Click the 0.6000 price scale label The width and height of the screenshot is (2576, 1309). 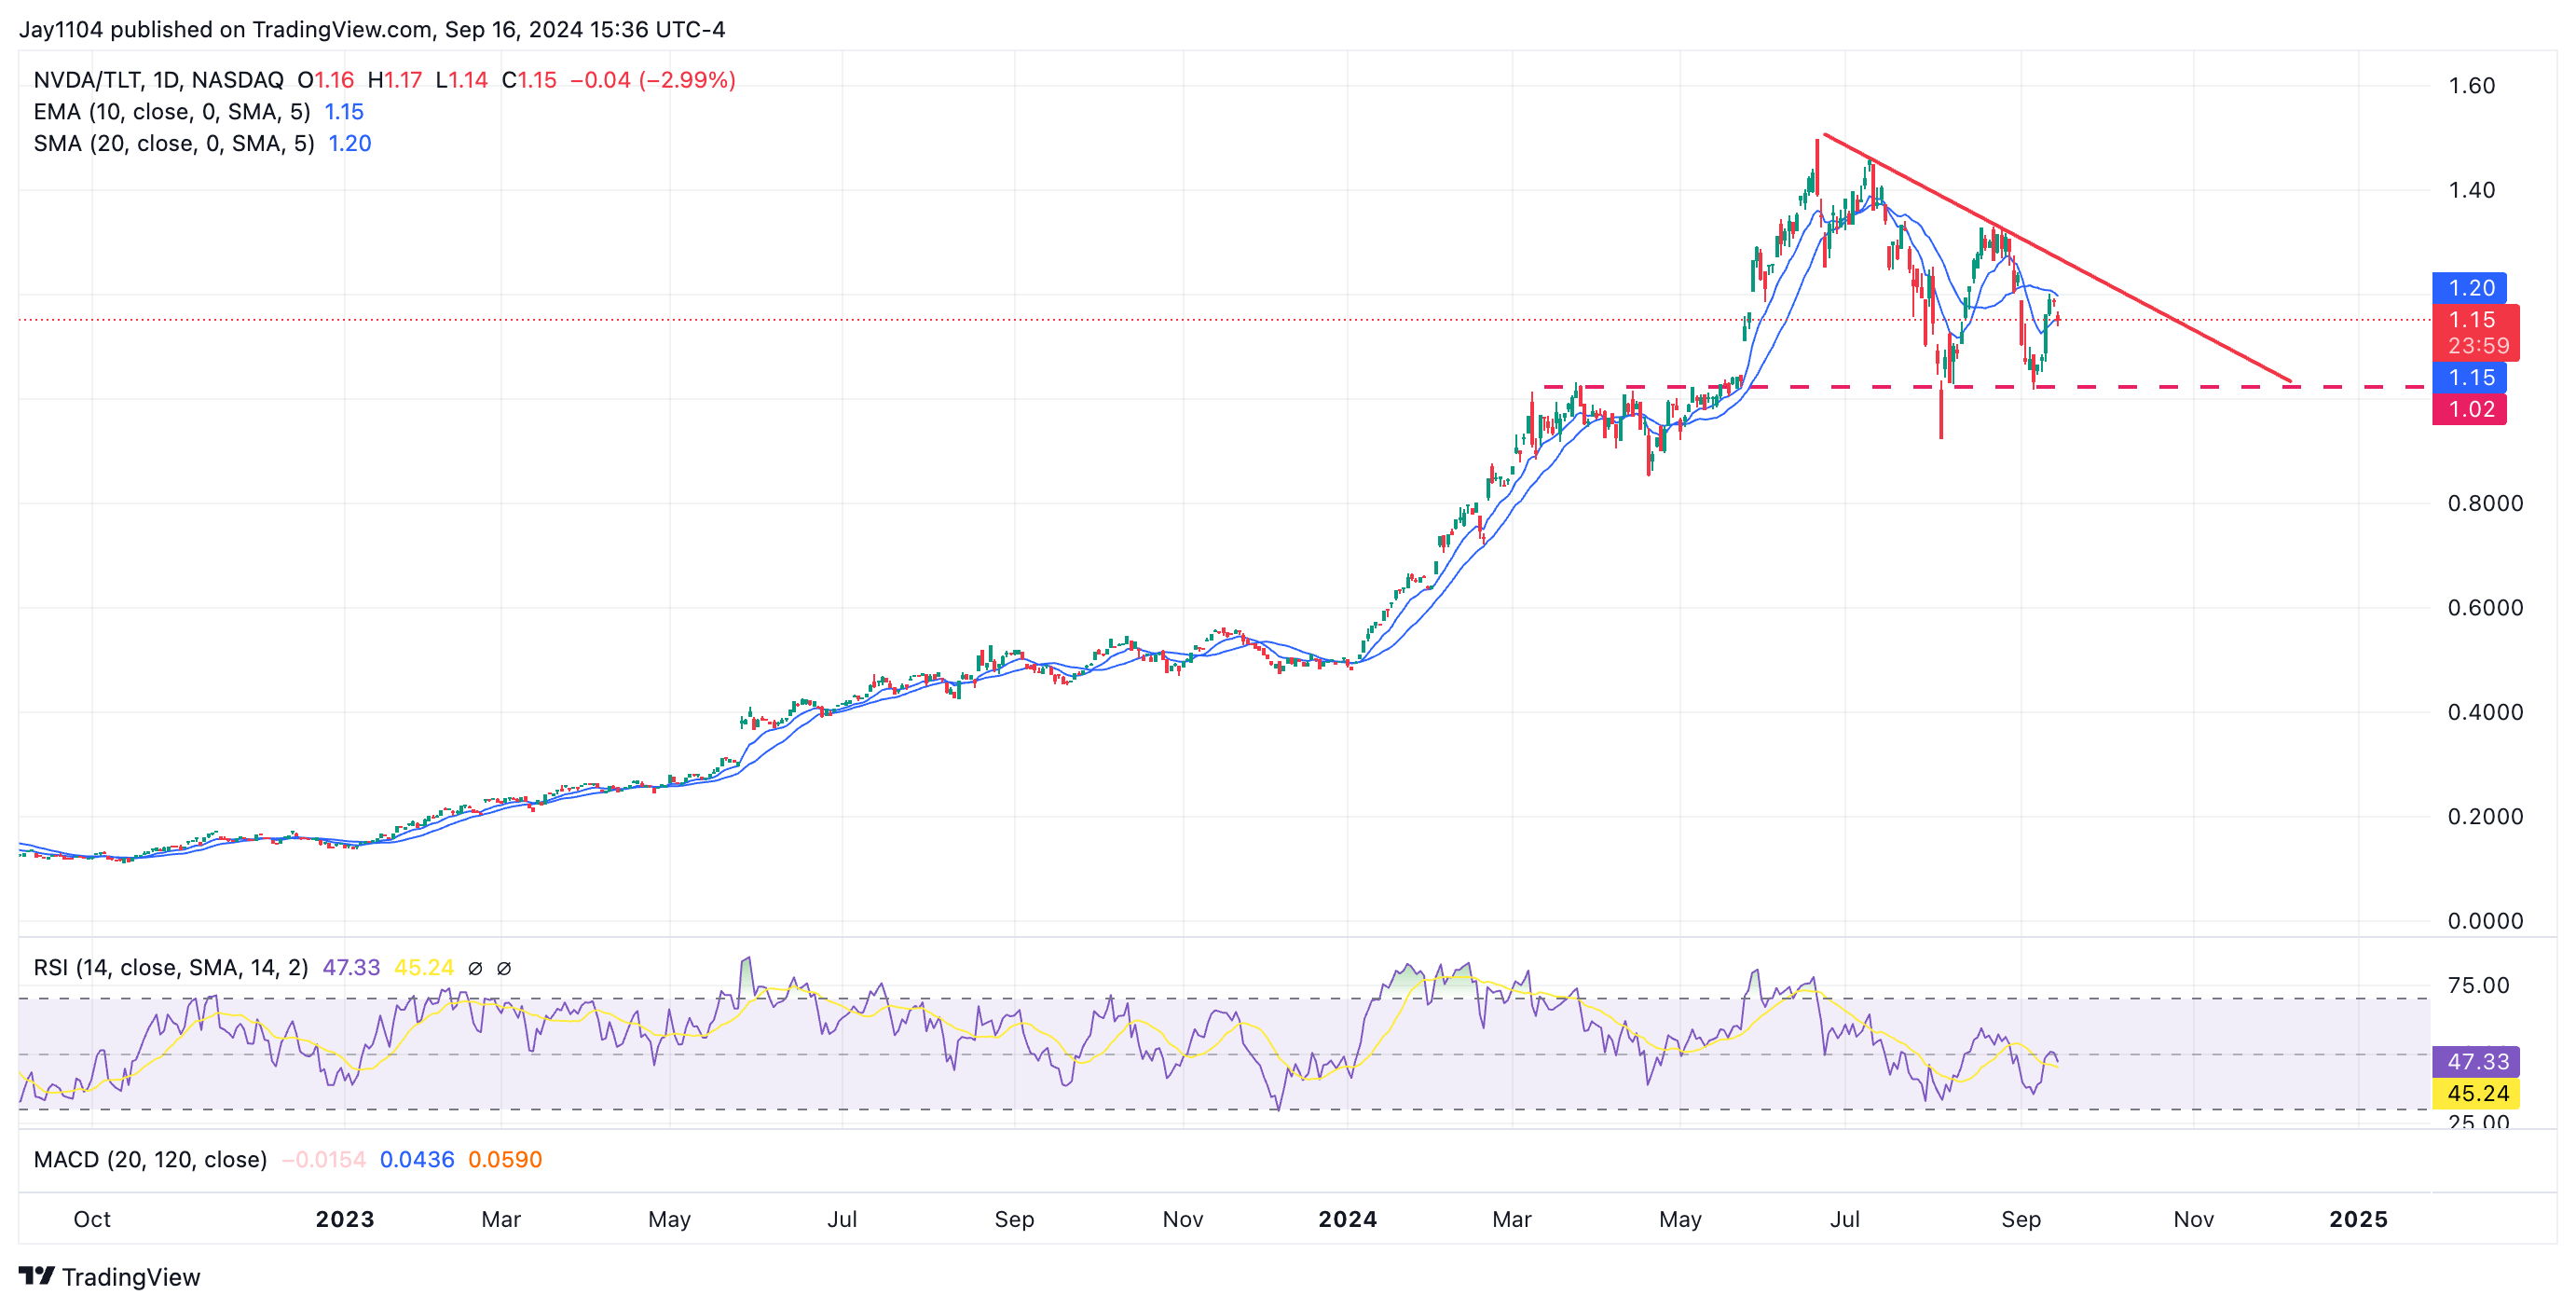click(2485, 608)
